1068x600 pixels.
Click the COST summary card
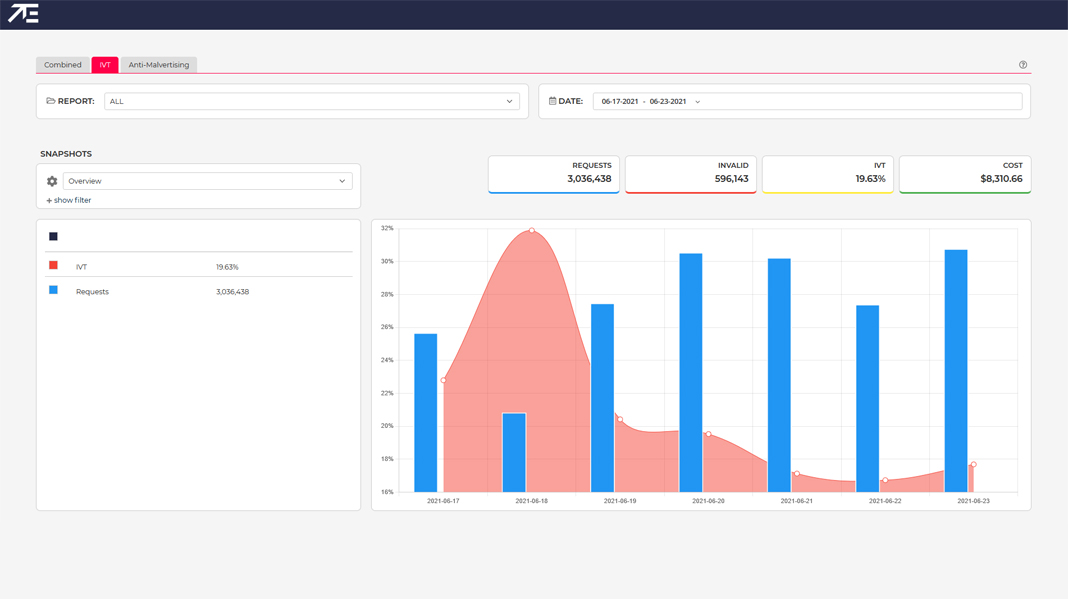[964, 173]
